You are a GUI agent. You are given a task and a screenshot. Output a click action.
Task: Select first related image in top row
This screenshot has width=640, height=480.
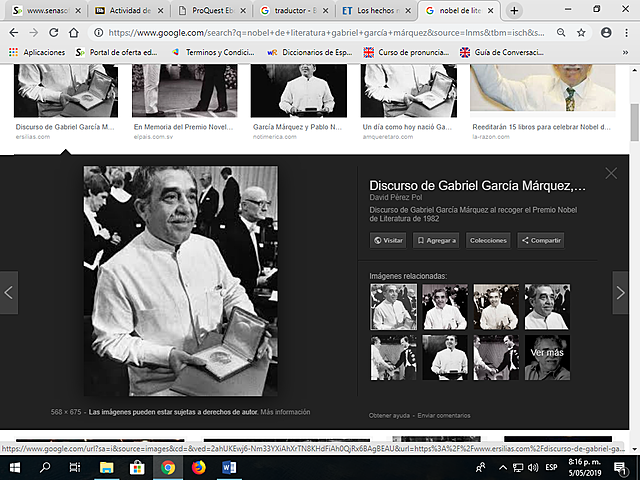pos(393,307)
